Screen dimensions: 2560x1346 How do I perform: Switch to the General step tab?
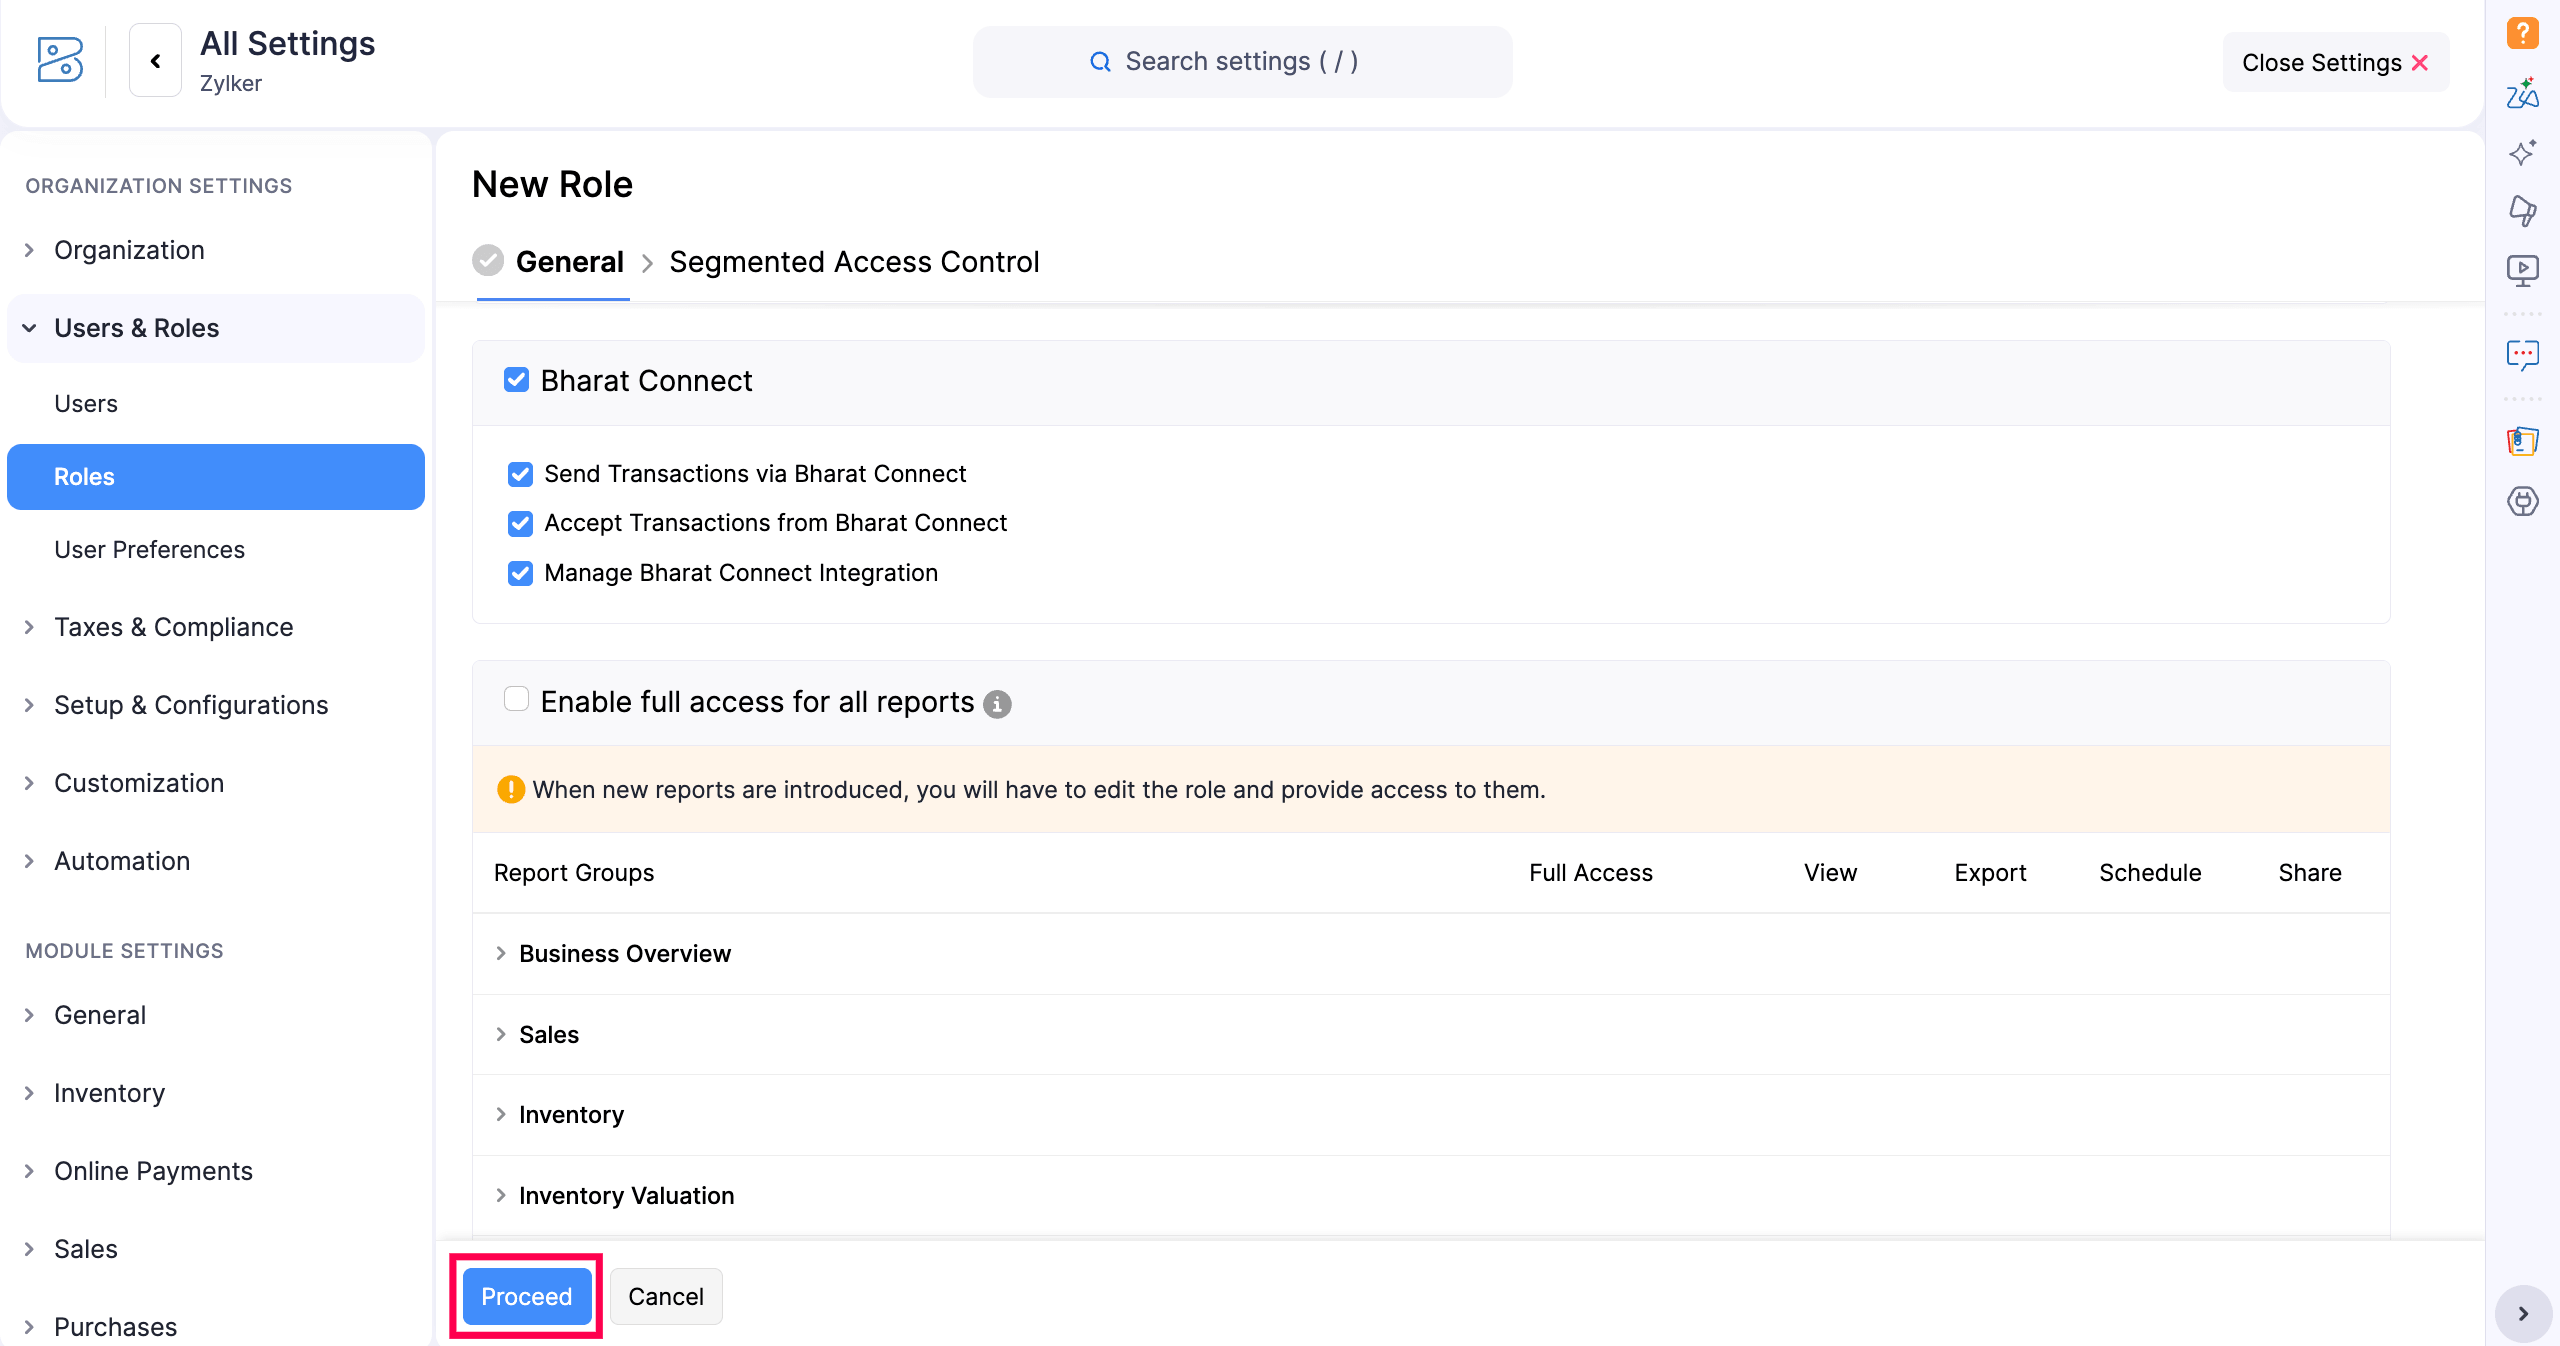(569, 262)
